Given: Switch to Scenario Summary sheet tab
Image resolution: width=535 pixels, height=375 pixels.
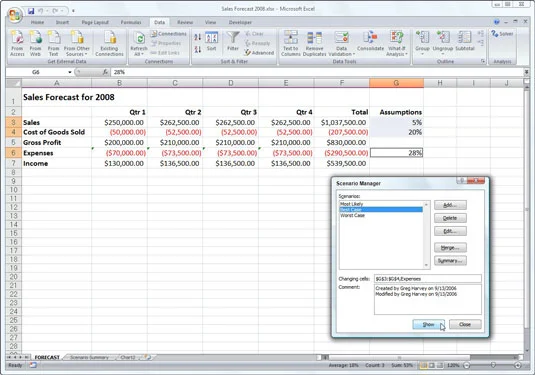Looking at the screenshot, I should [89, 357].
